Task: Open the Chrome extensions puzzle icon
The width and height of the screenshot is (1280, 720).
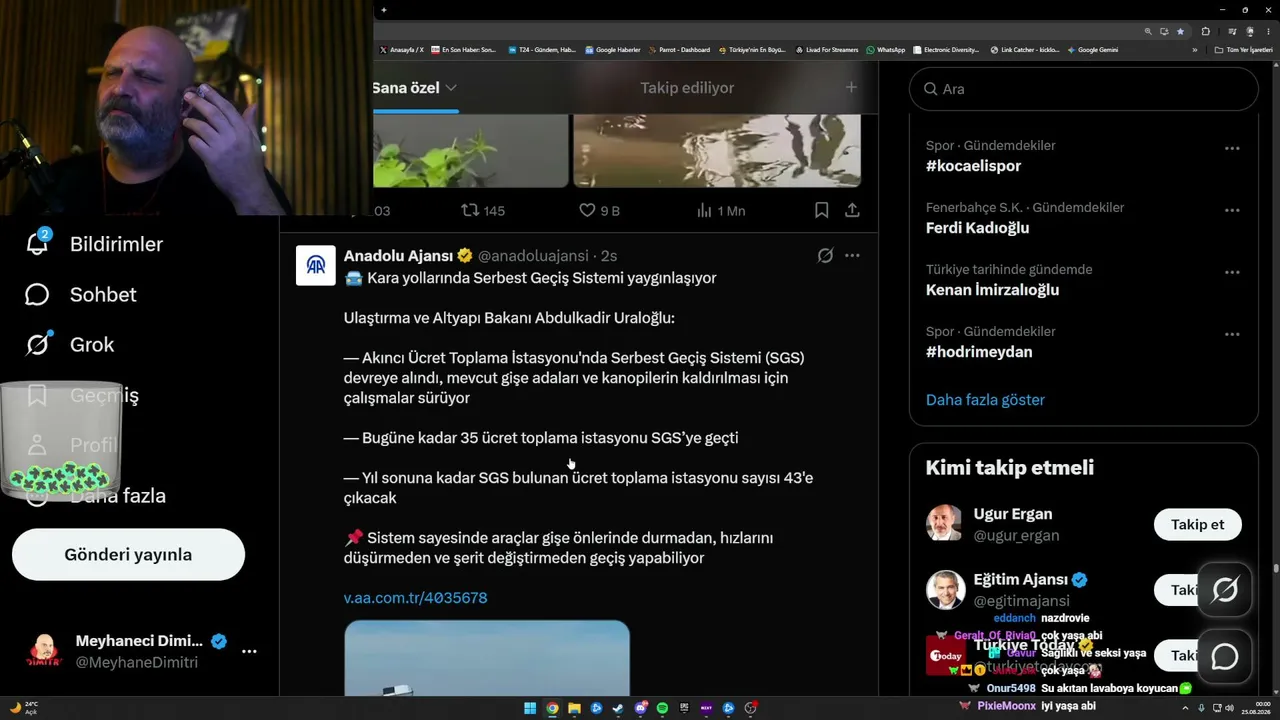Action: 1206,31
